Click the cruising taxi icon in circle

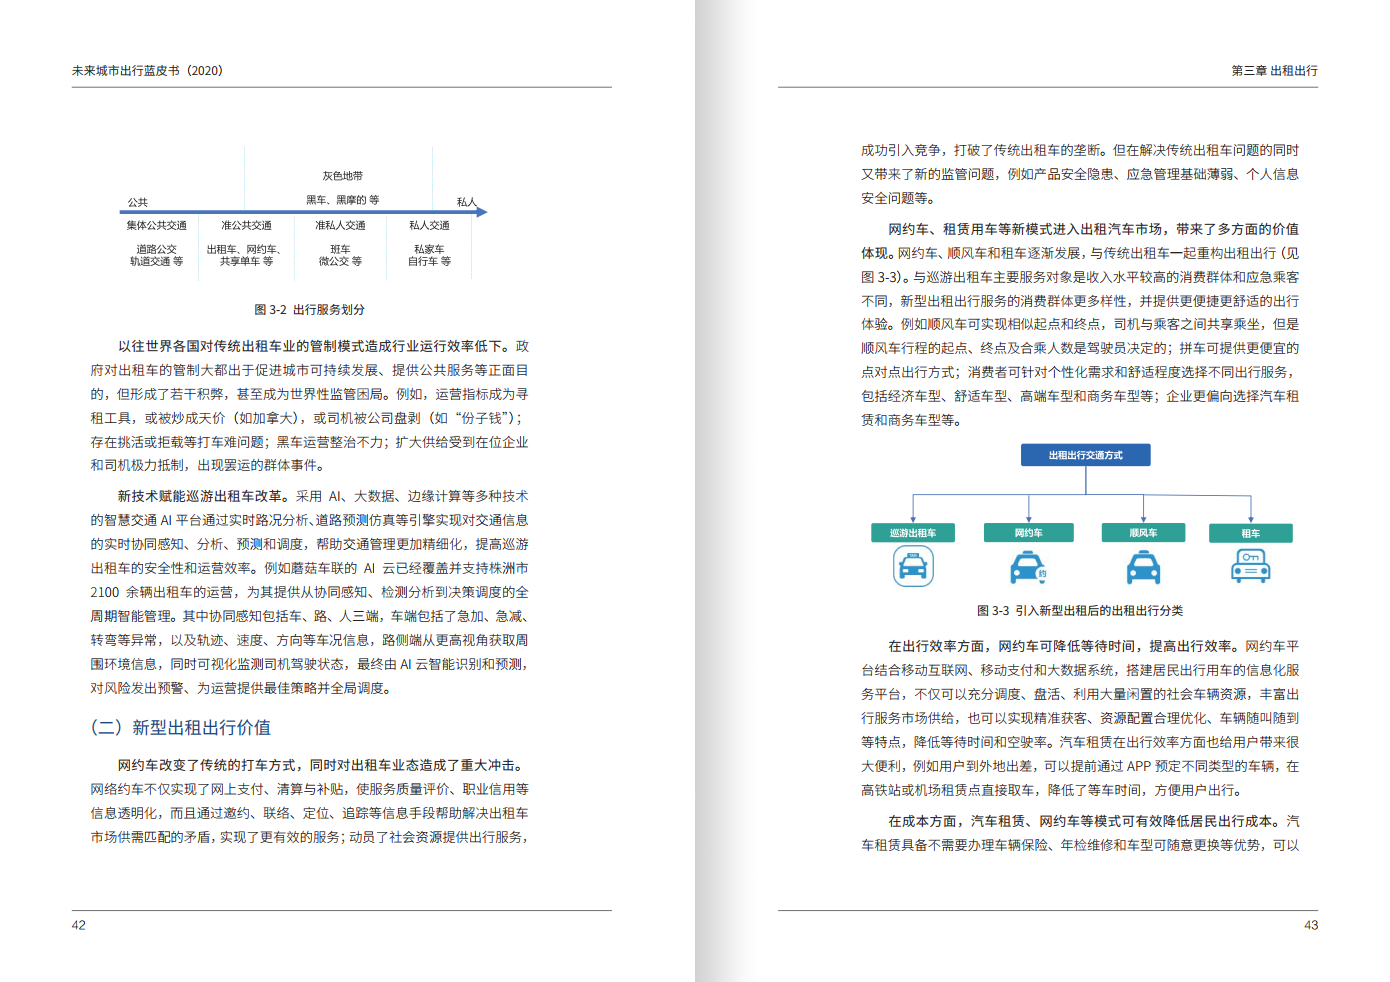pyautogui.click(x=913, y=567)
